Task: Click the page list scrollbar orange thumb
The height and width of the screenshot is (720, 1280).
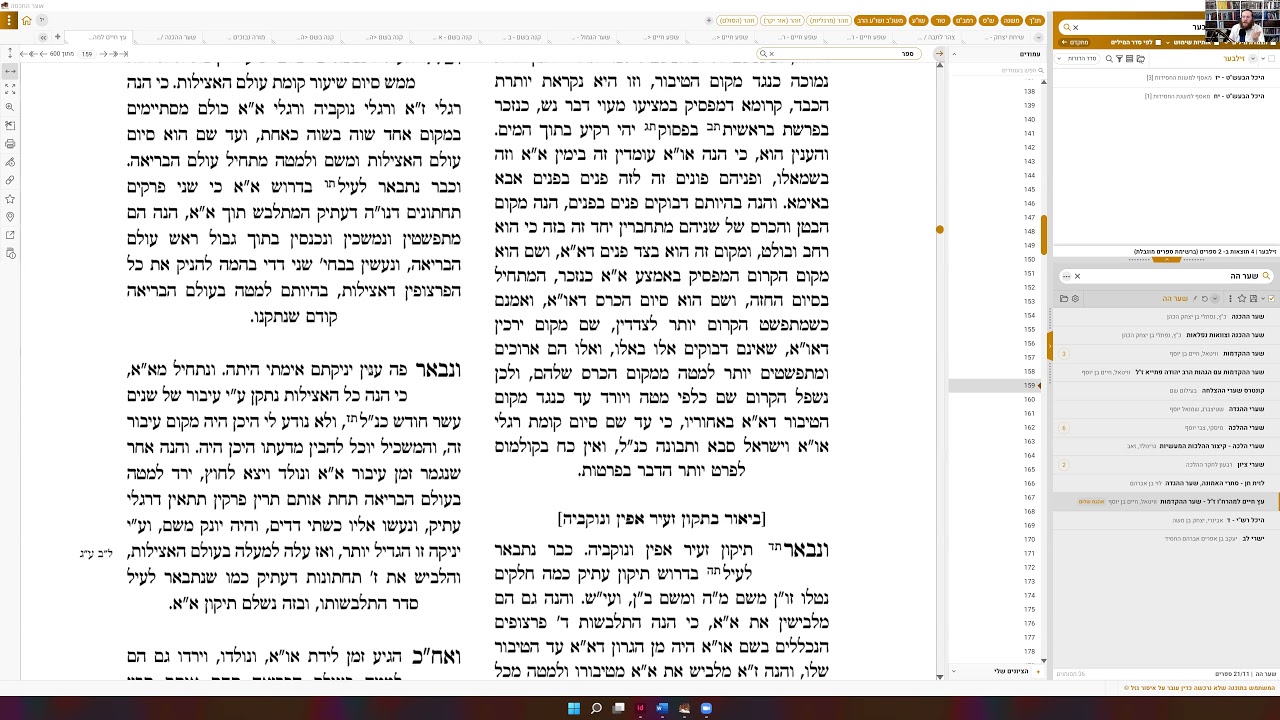Action: (1045, 237)
